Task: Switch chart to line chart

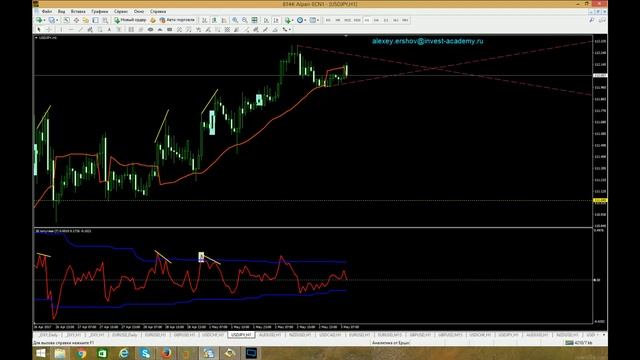Action: click(x=224, y=20)
